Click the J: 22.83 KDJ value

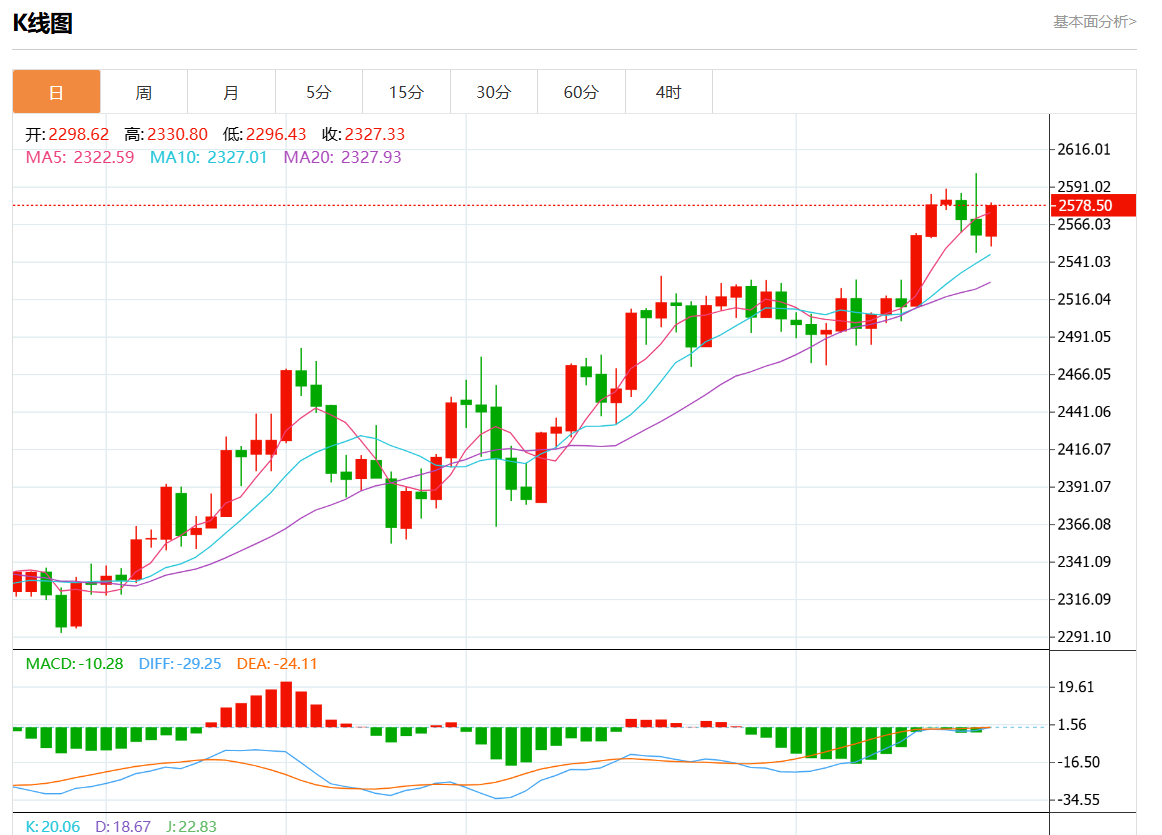point(191,826)
